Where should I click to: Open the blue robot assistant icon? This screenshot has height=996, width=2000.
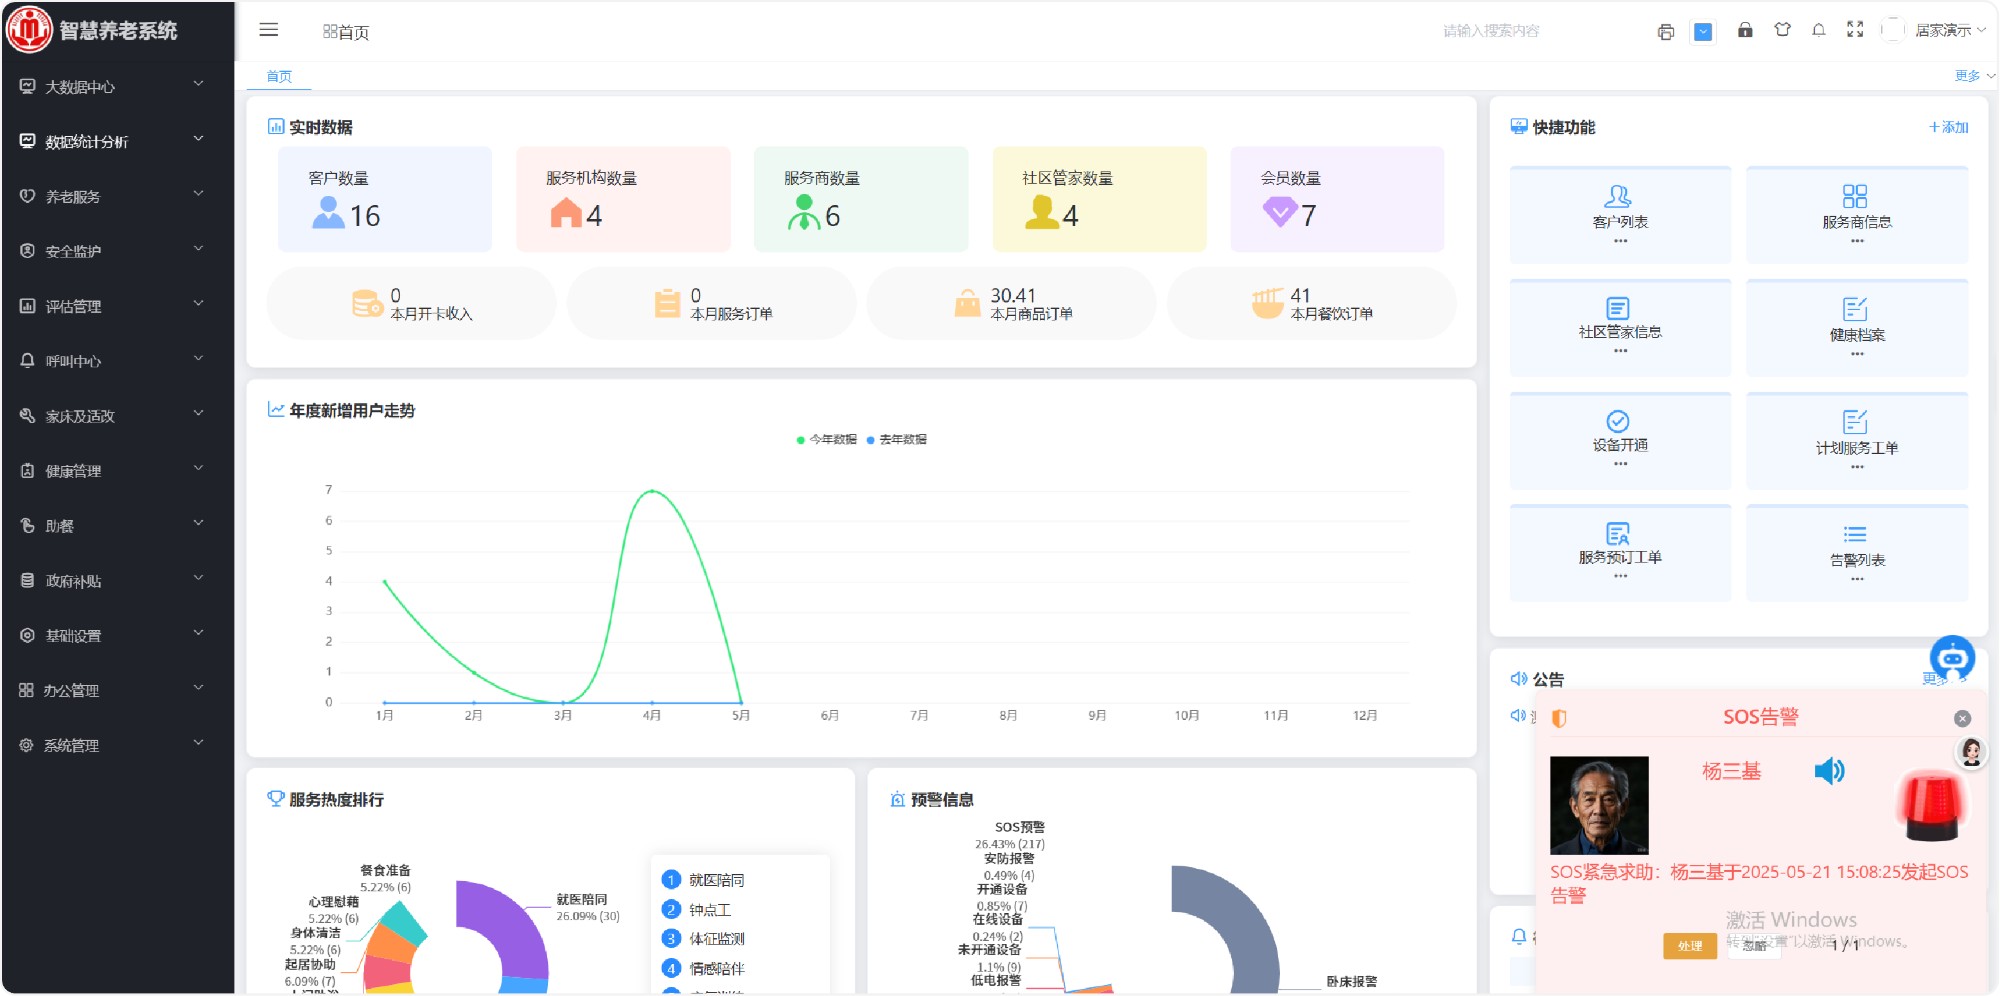point(1952,658)
